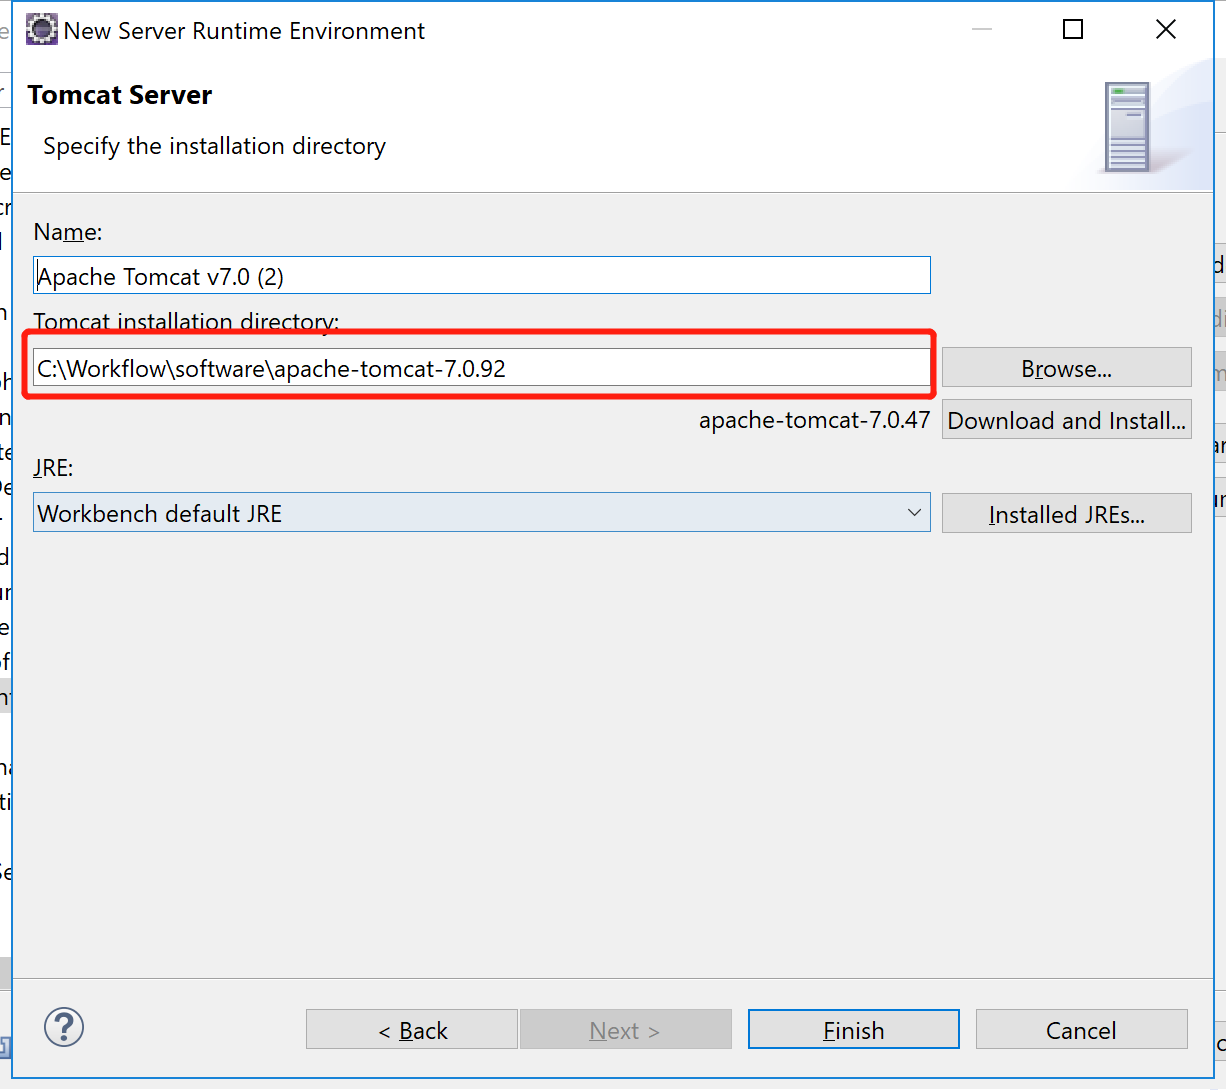The width and height of the screenshot is (1226, 1090).
Task: Click the Eclipse icon in title bar
Action: coord(42,30)
